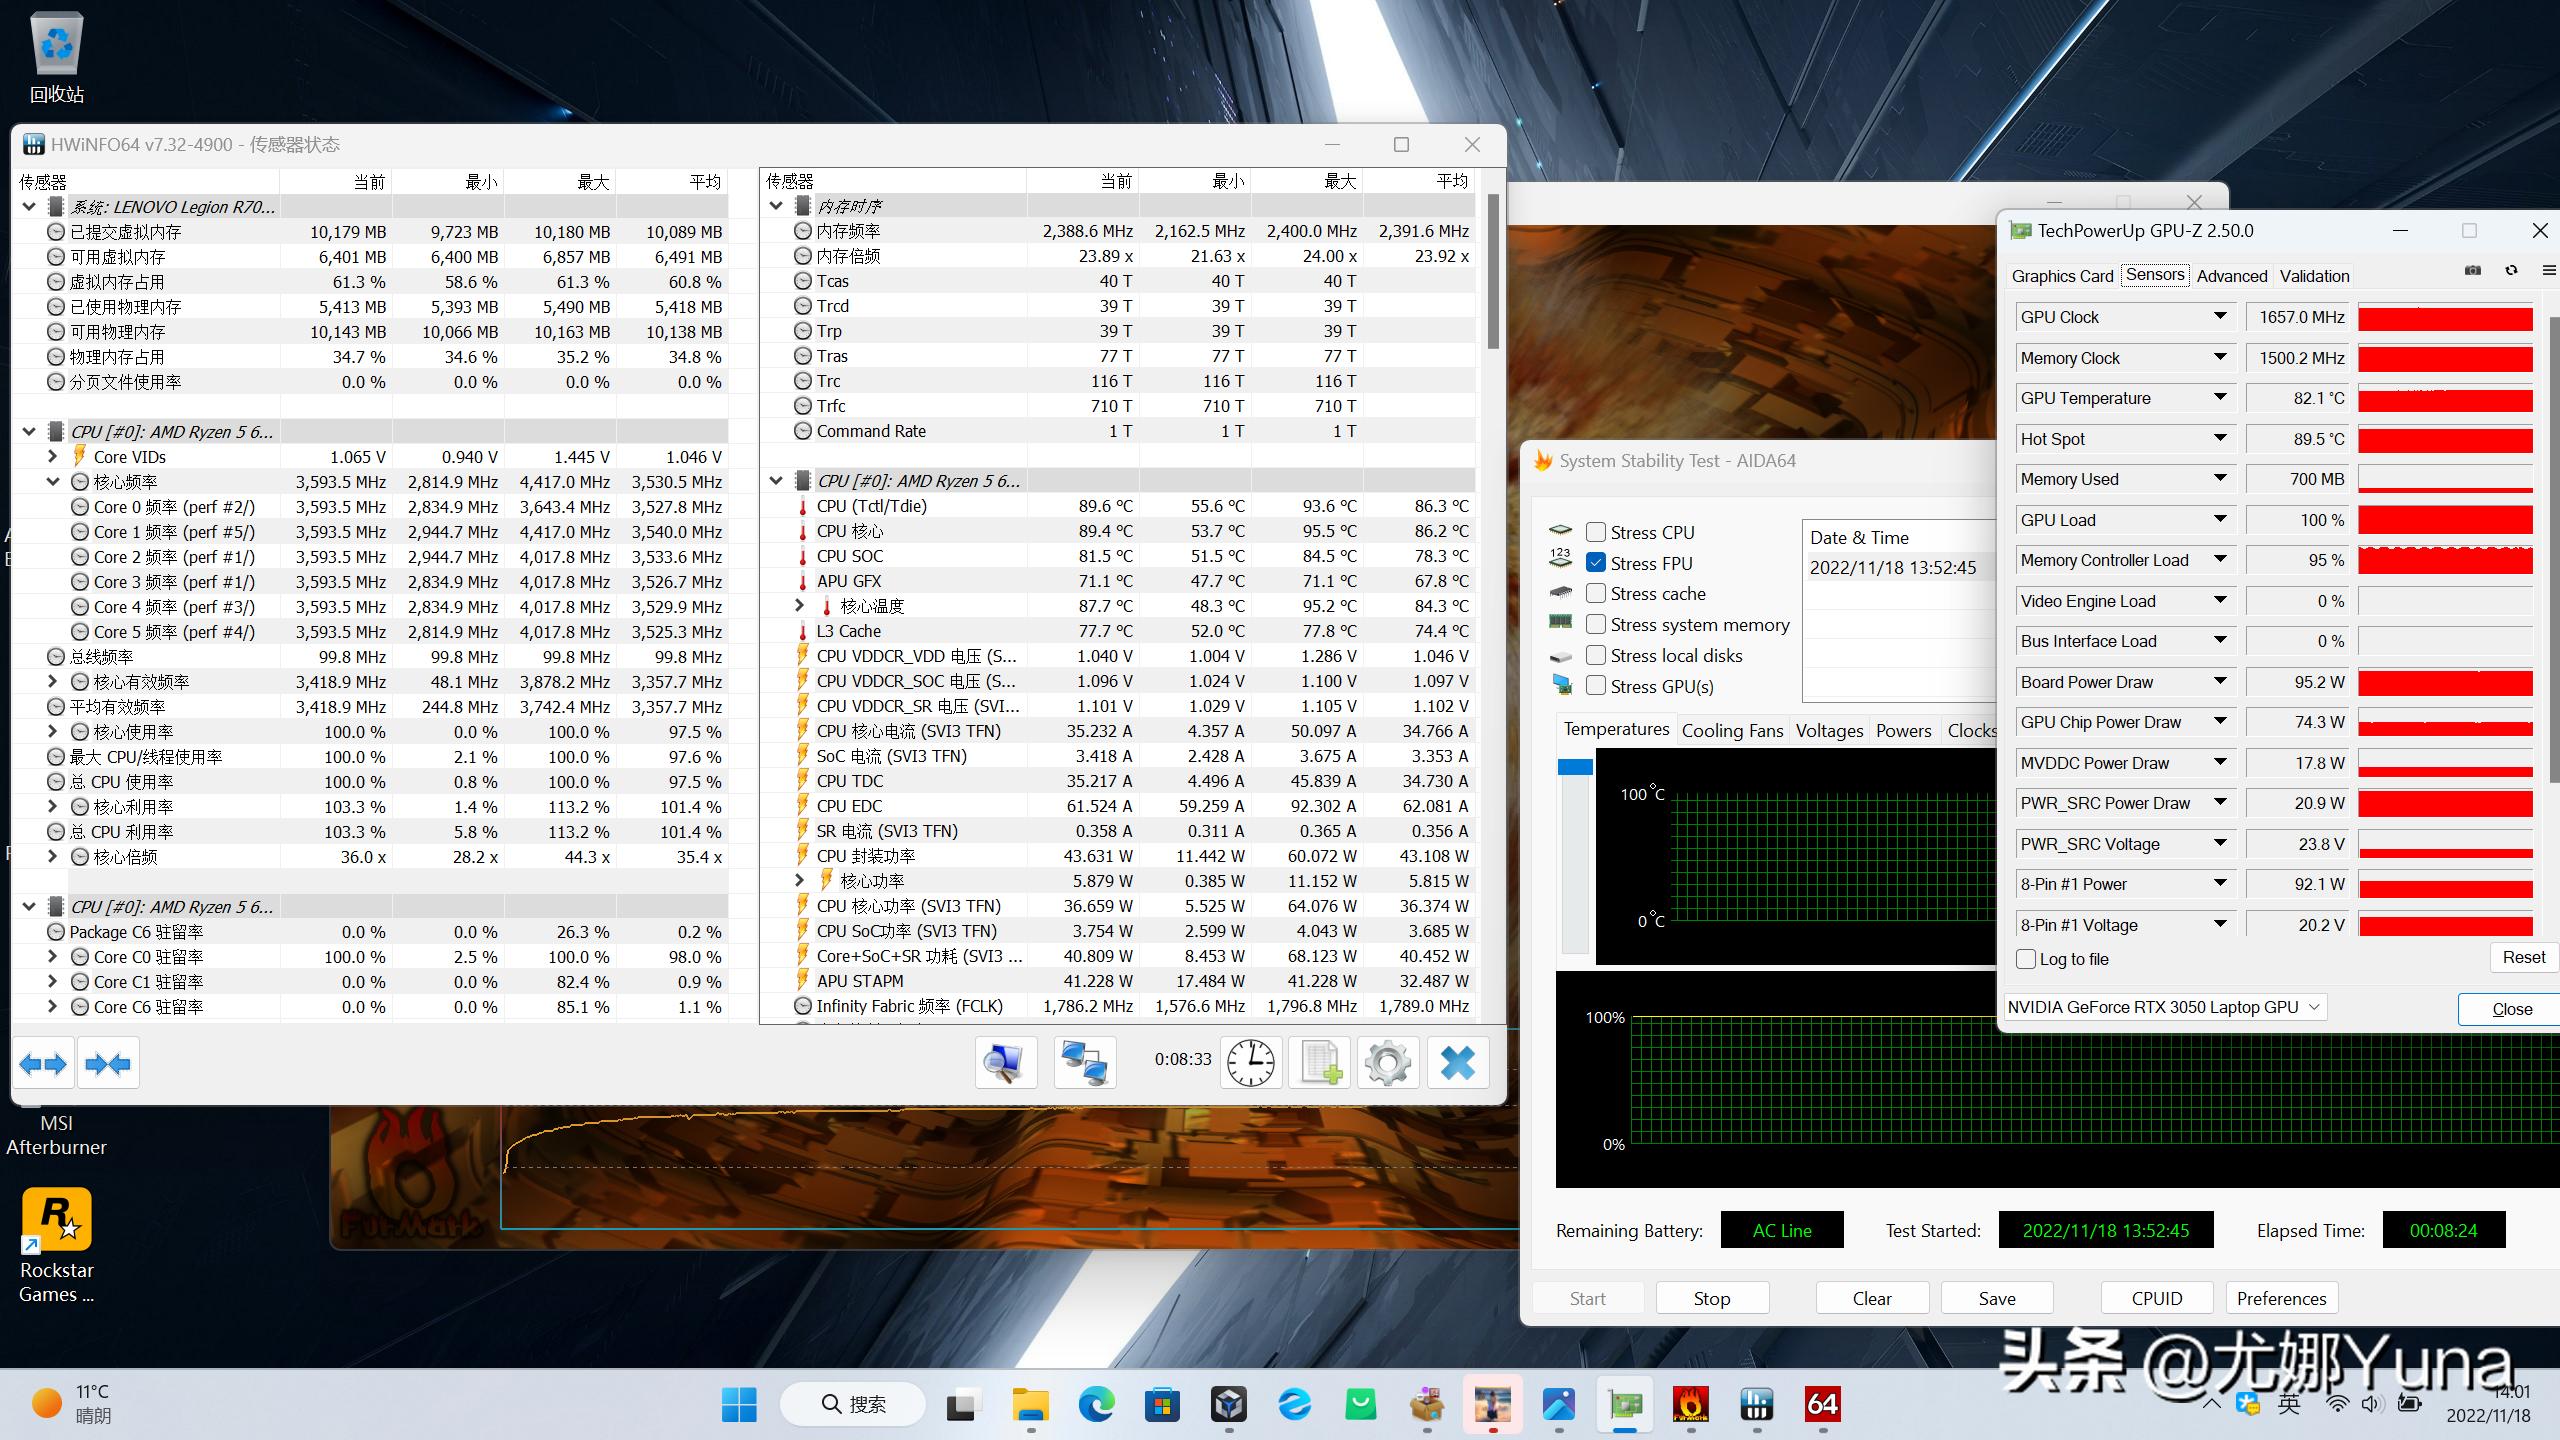Click the HWiNFO expand-columns arrows icon
The width and height of the screenshot is (2560, 1440).
click(x=43, y=1063)
